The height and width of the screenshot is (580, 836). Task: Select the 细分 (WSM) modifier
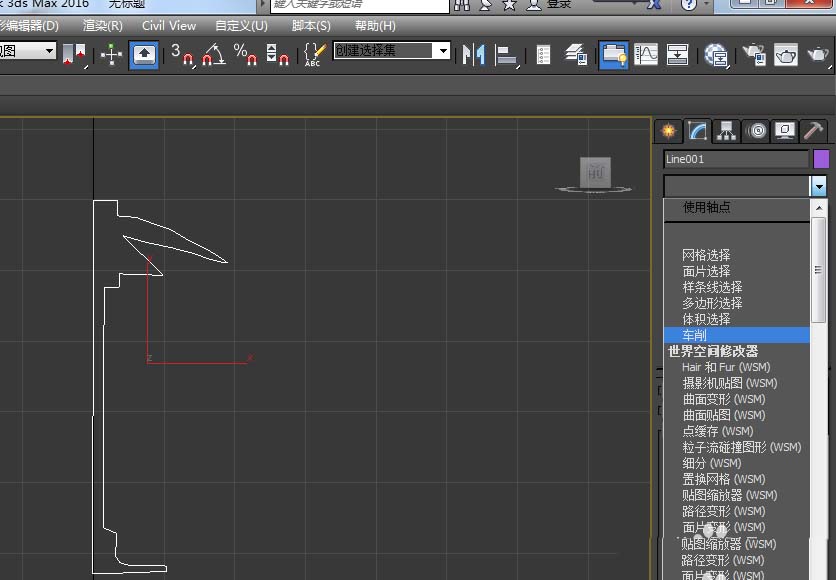pos(712,463)
